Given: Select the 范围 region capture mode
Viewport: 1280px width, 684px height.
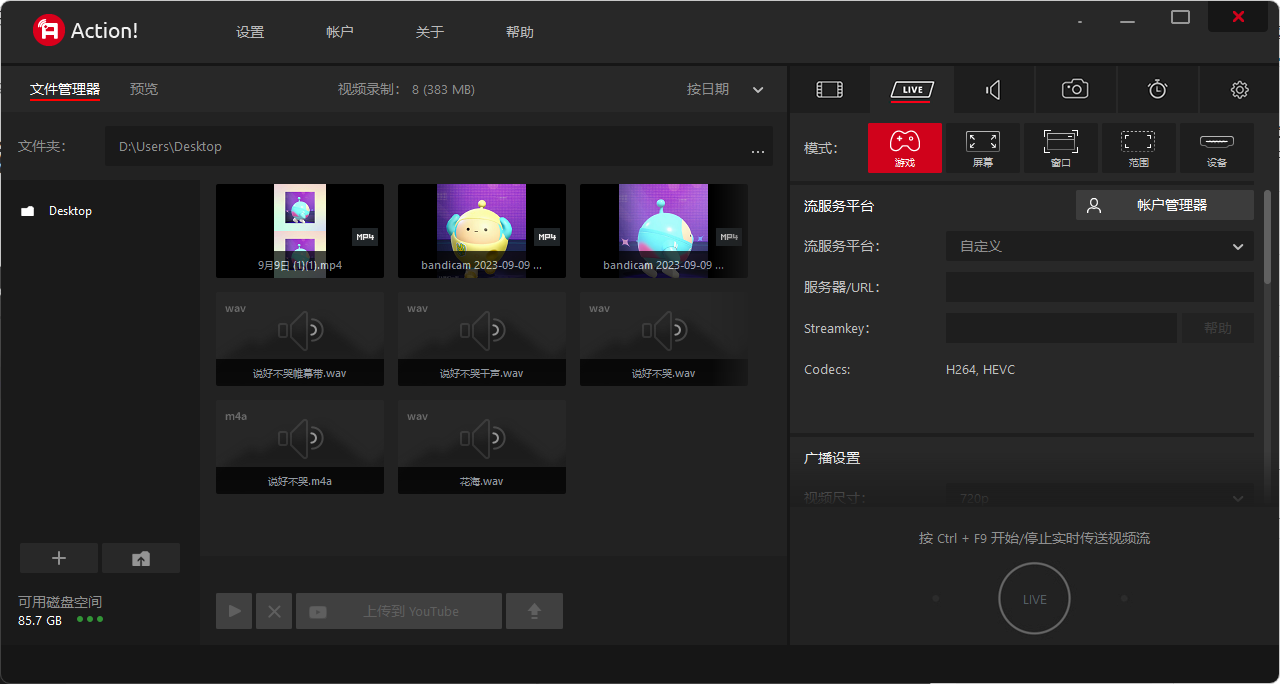Looking at the screenshot, I should (x=1138, y=147).
